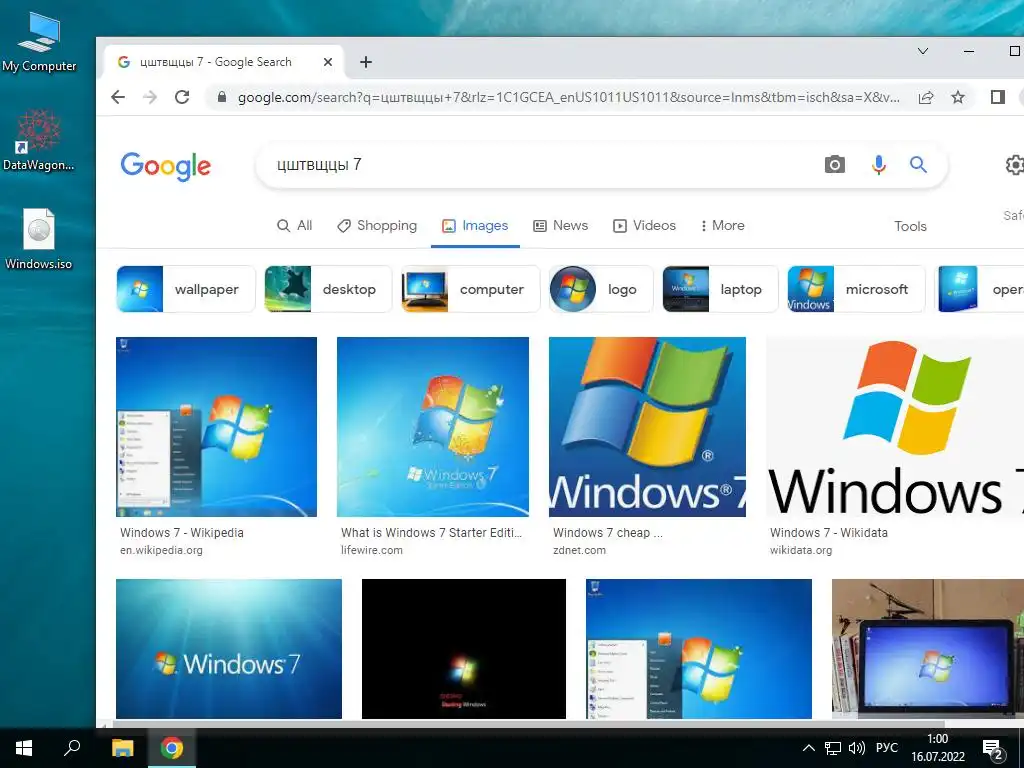The width and height of the screenshot is (1024, 768).
Task: Click 'Windows 7 - Wikidata' caption
Action: (x=829, y=533)
